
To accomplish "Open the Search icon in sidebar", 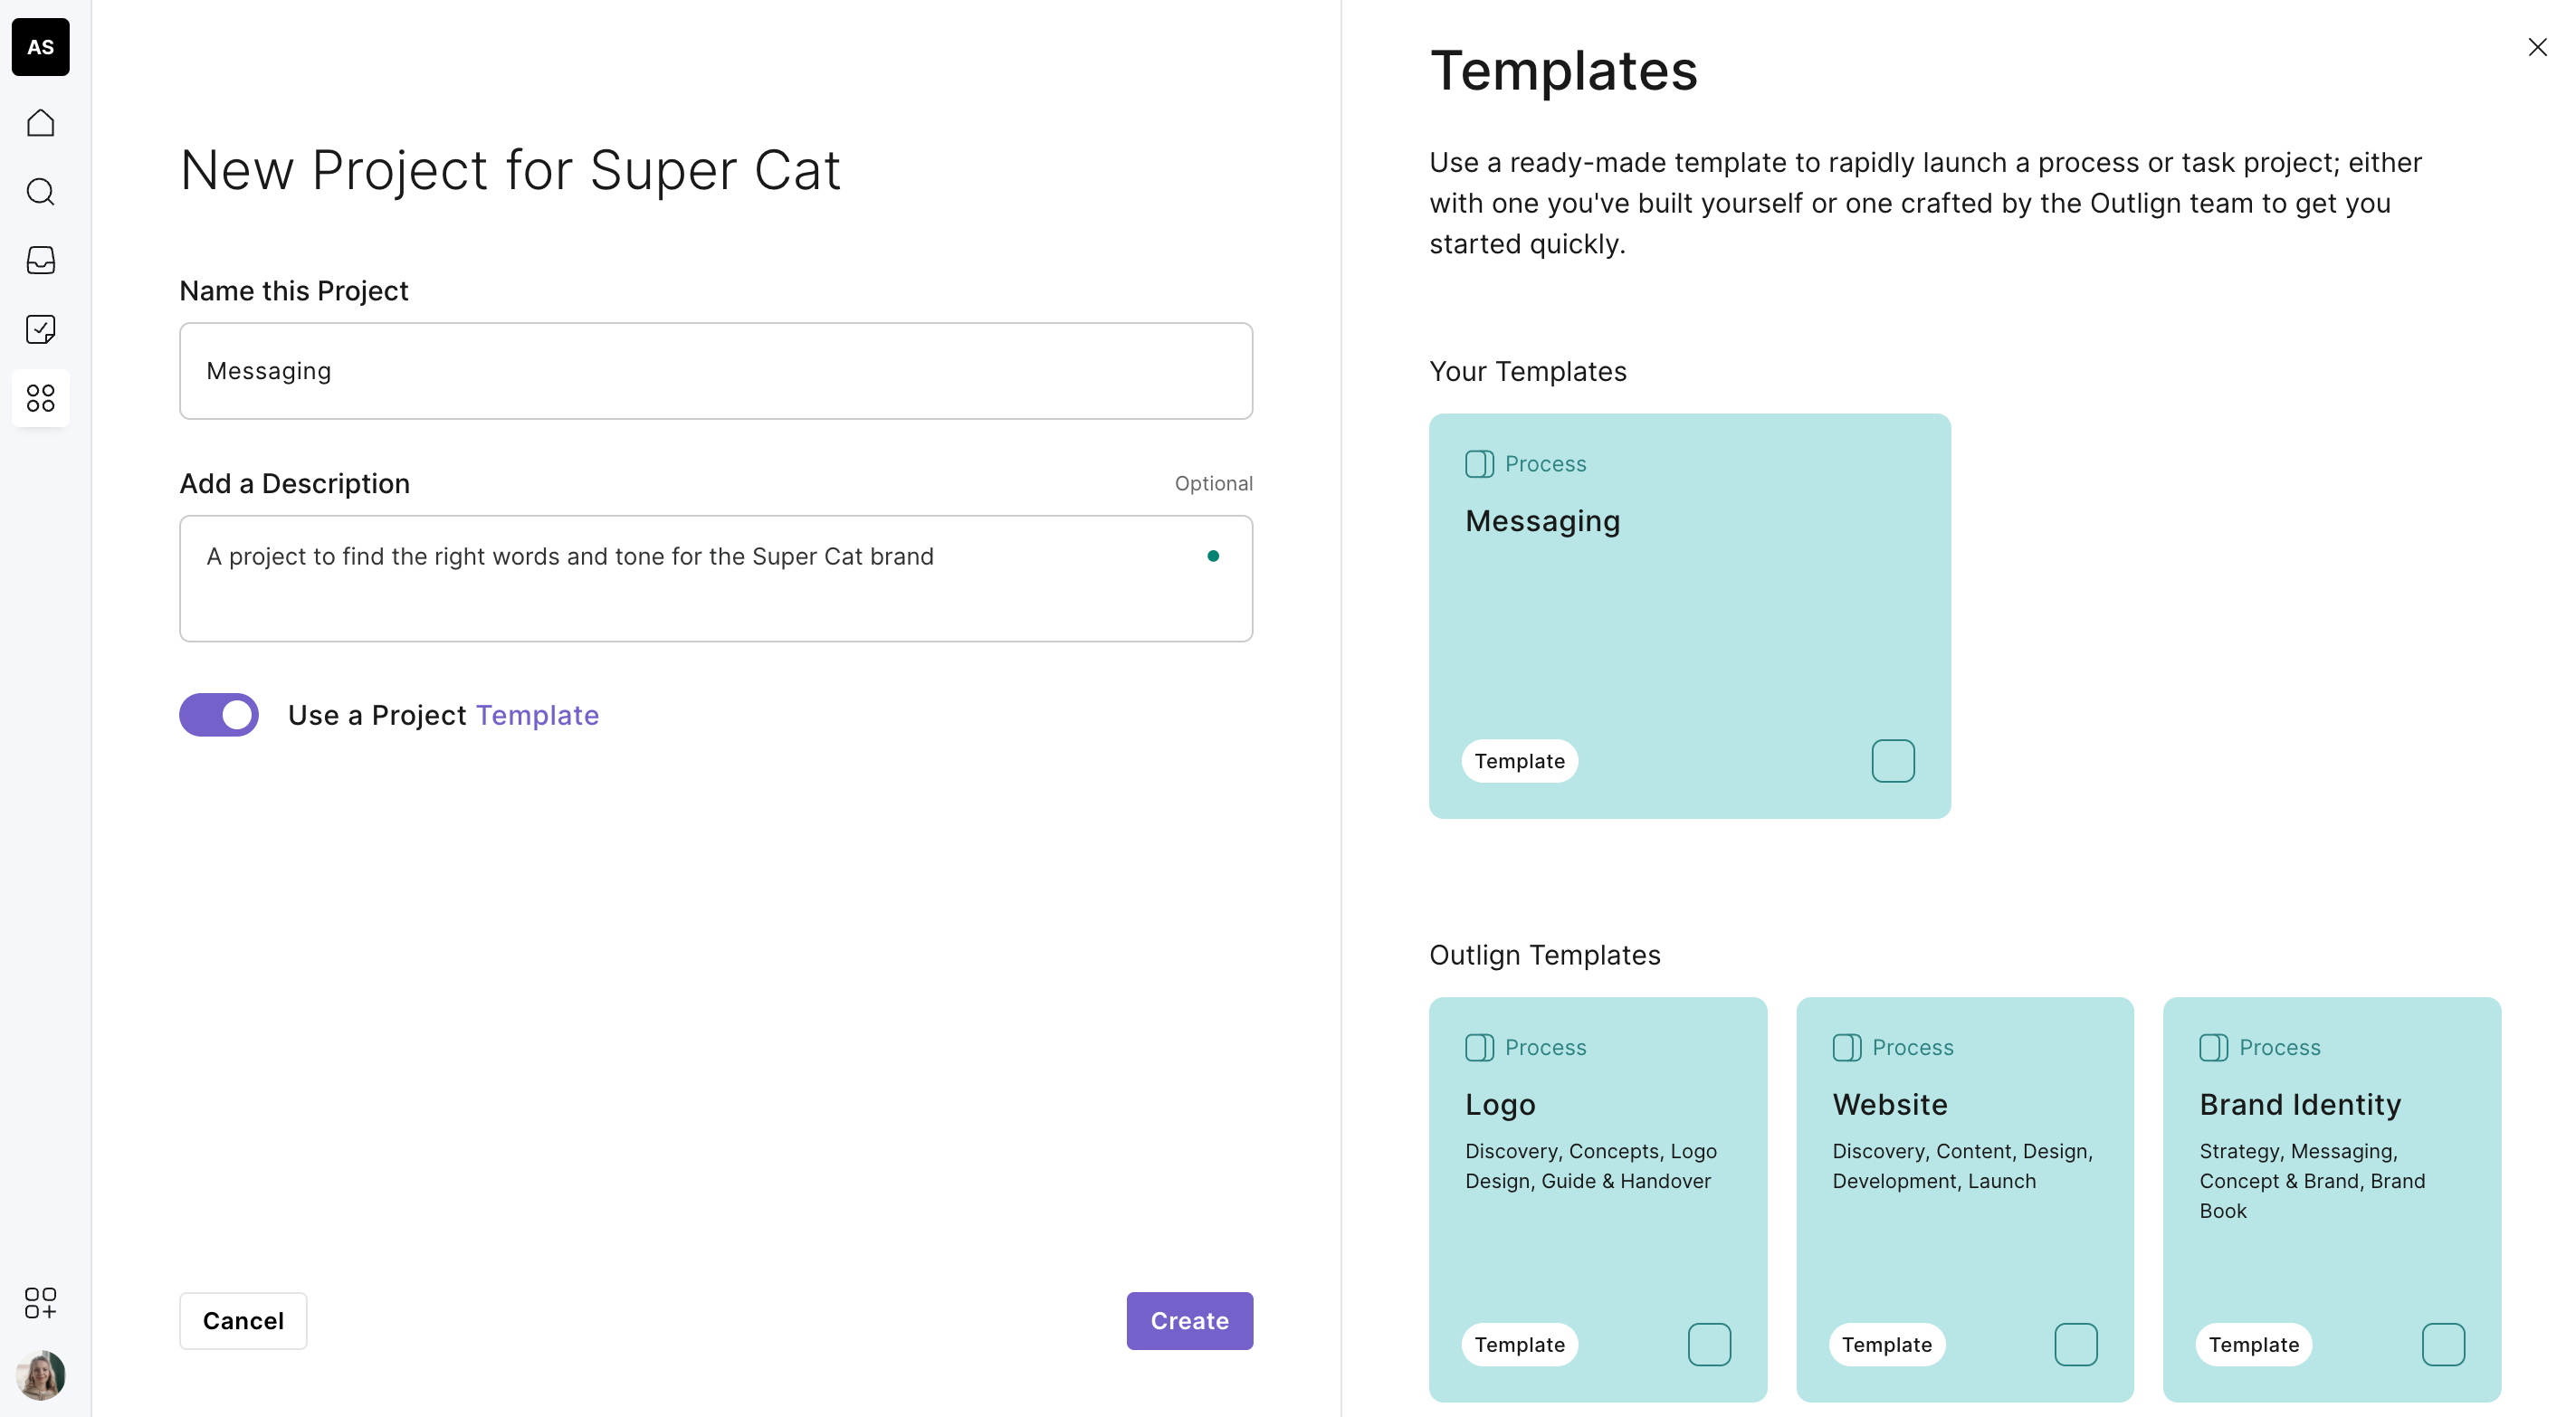I will 41,192.
